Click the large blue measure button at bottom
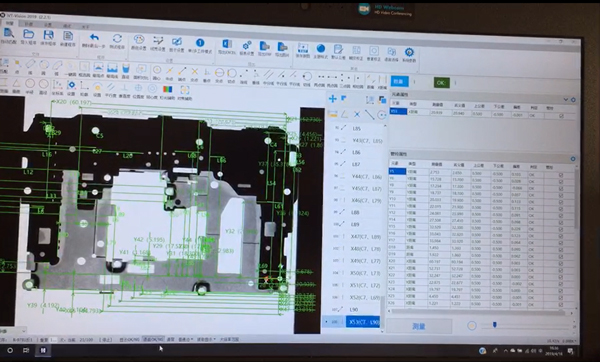This screenshot has height=362, width=600. tap(419, 326)
